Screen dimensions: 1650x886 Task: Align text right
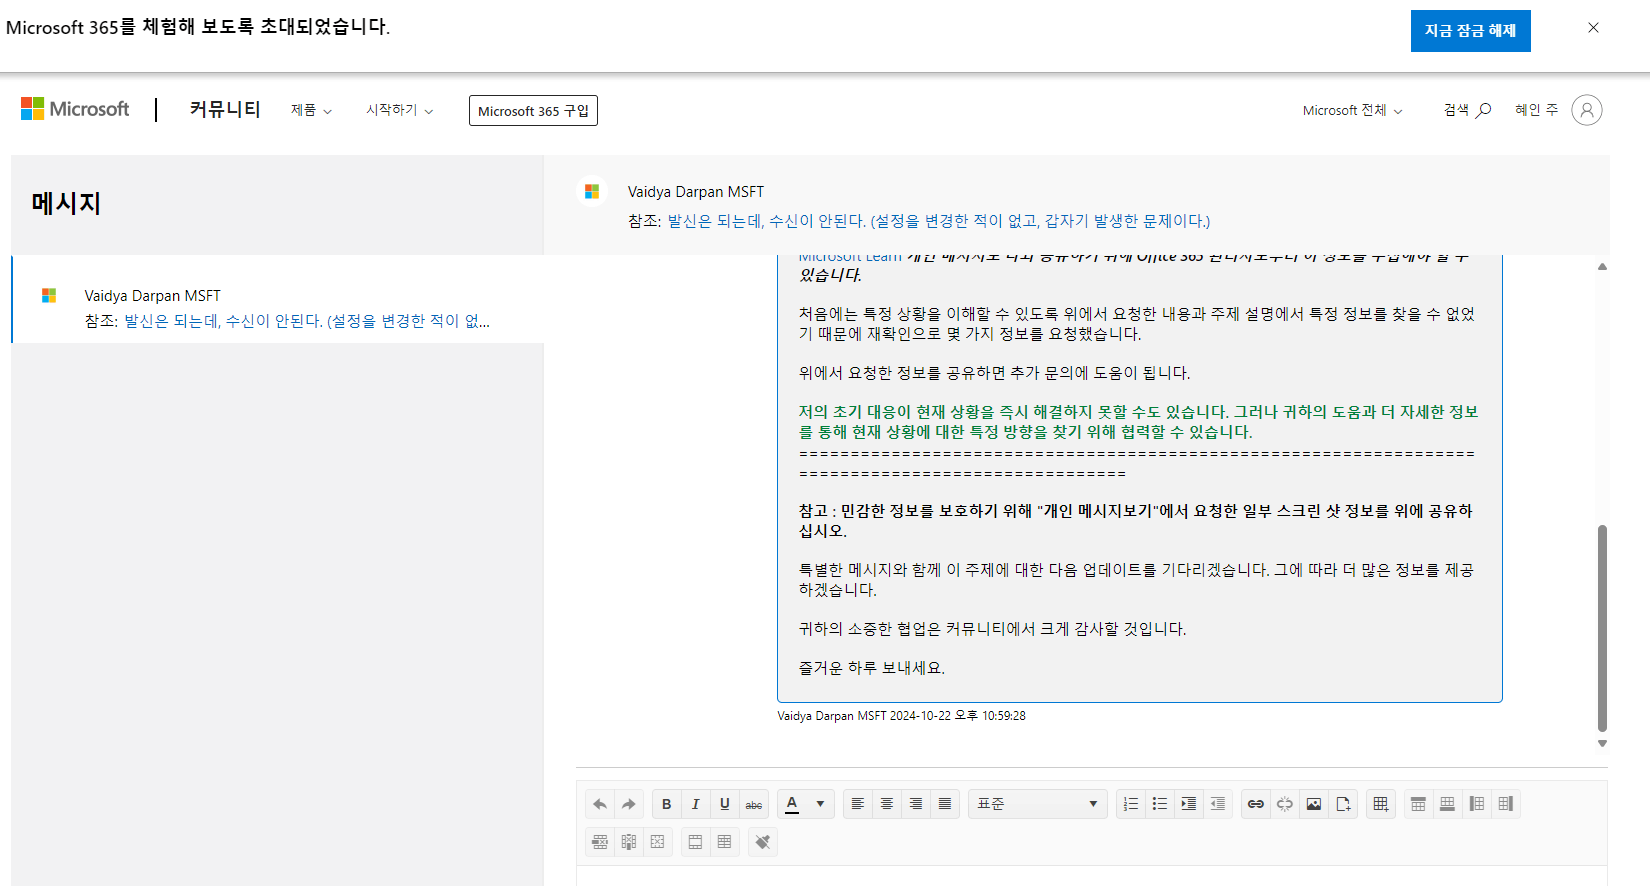916,804
